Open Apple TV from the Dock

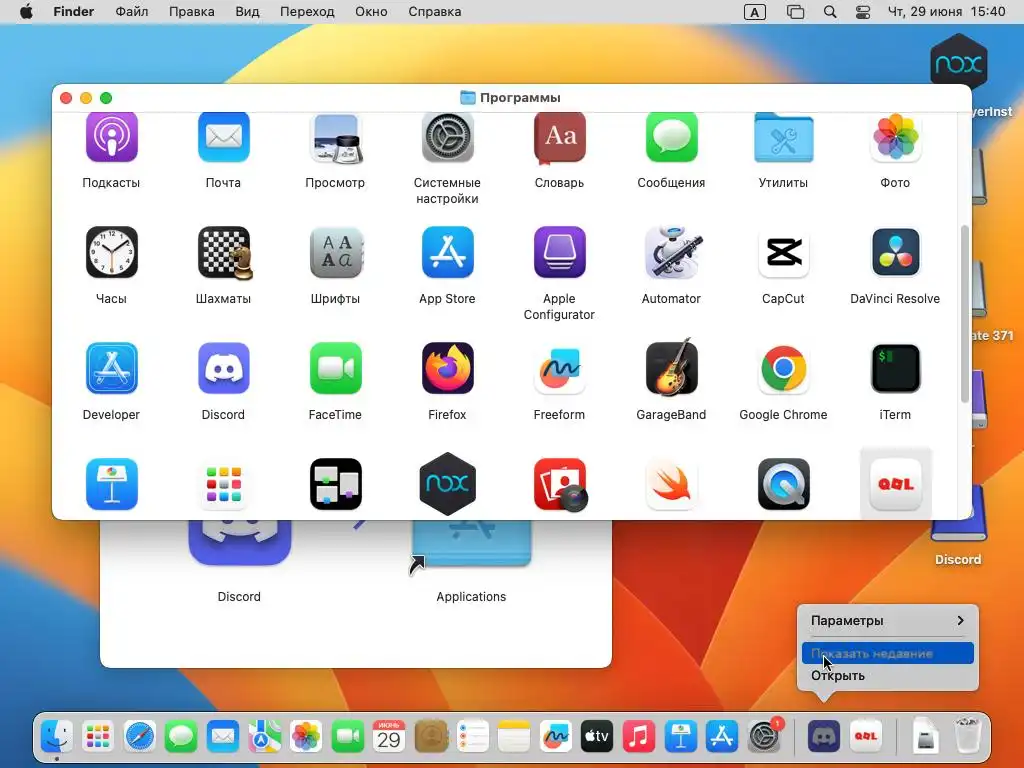[x=597, y=737]
